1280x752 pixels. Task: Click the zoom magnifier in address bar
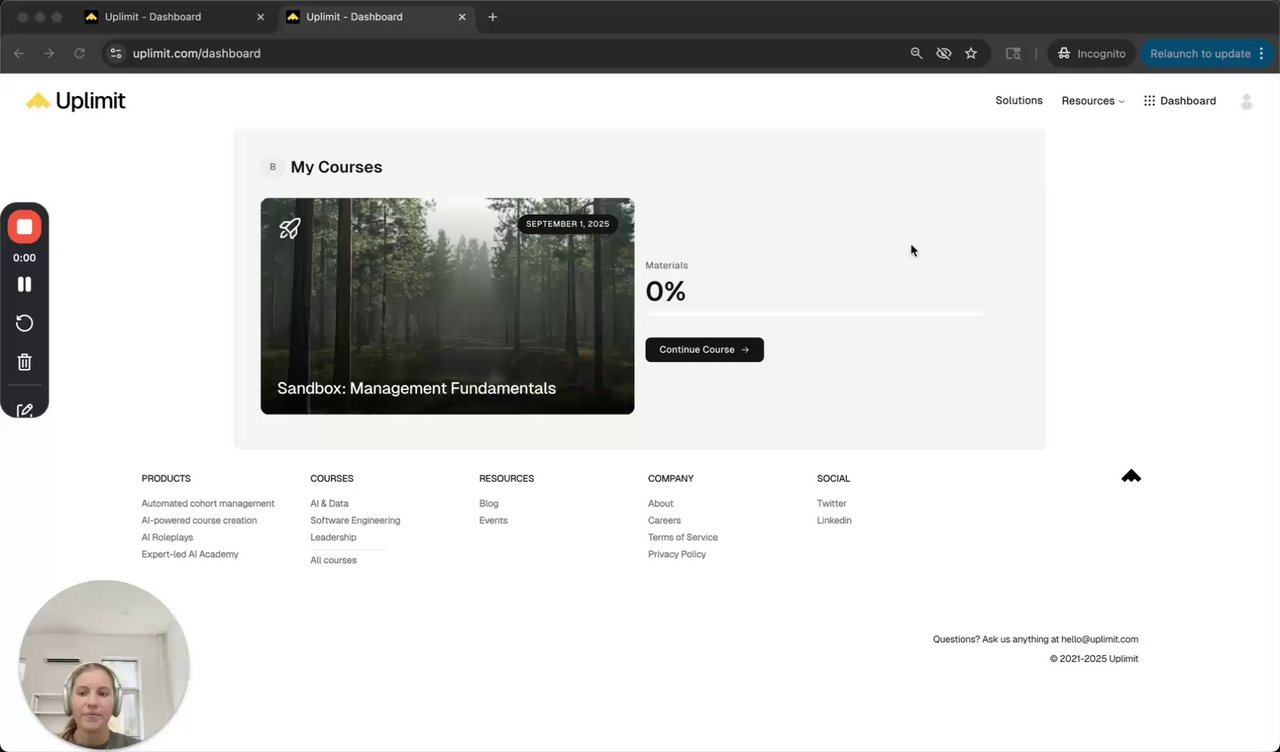[916, 54]
